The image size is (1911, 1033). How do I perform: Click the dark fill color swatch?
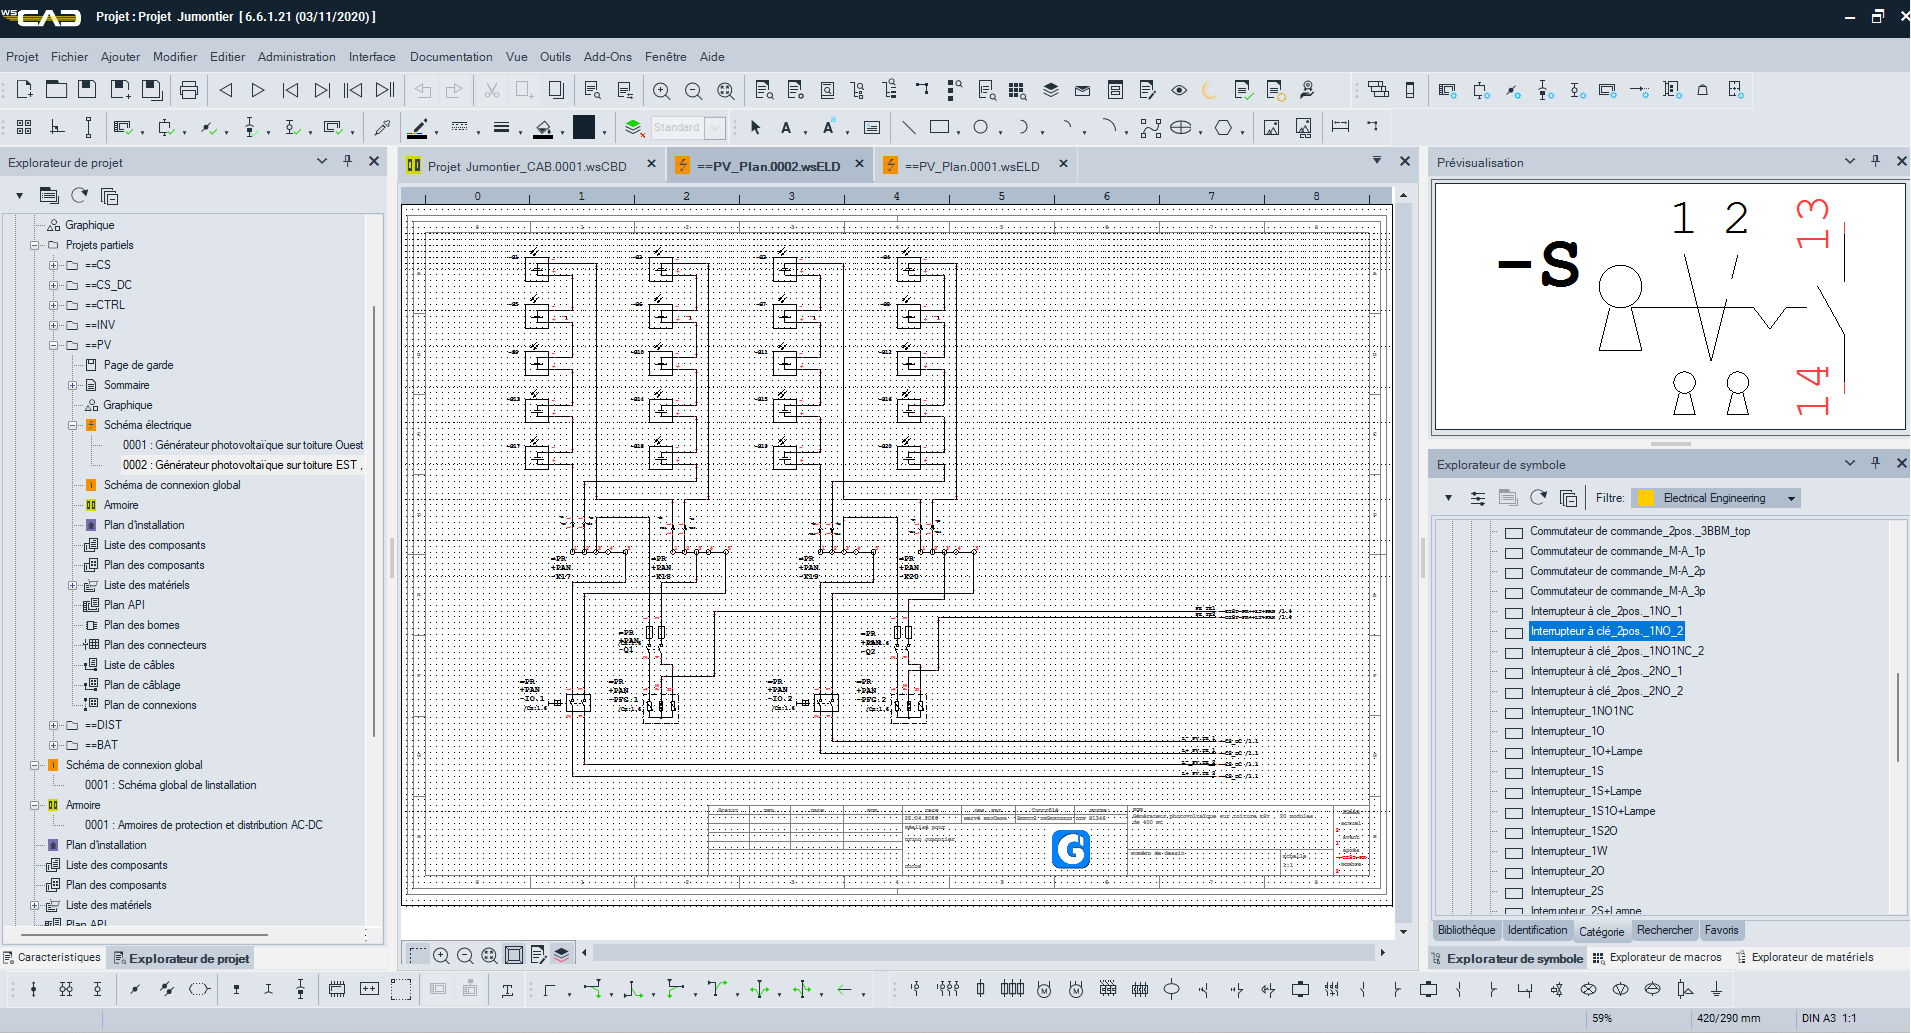tap(584, 127)
